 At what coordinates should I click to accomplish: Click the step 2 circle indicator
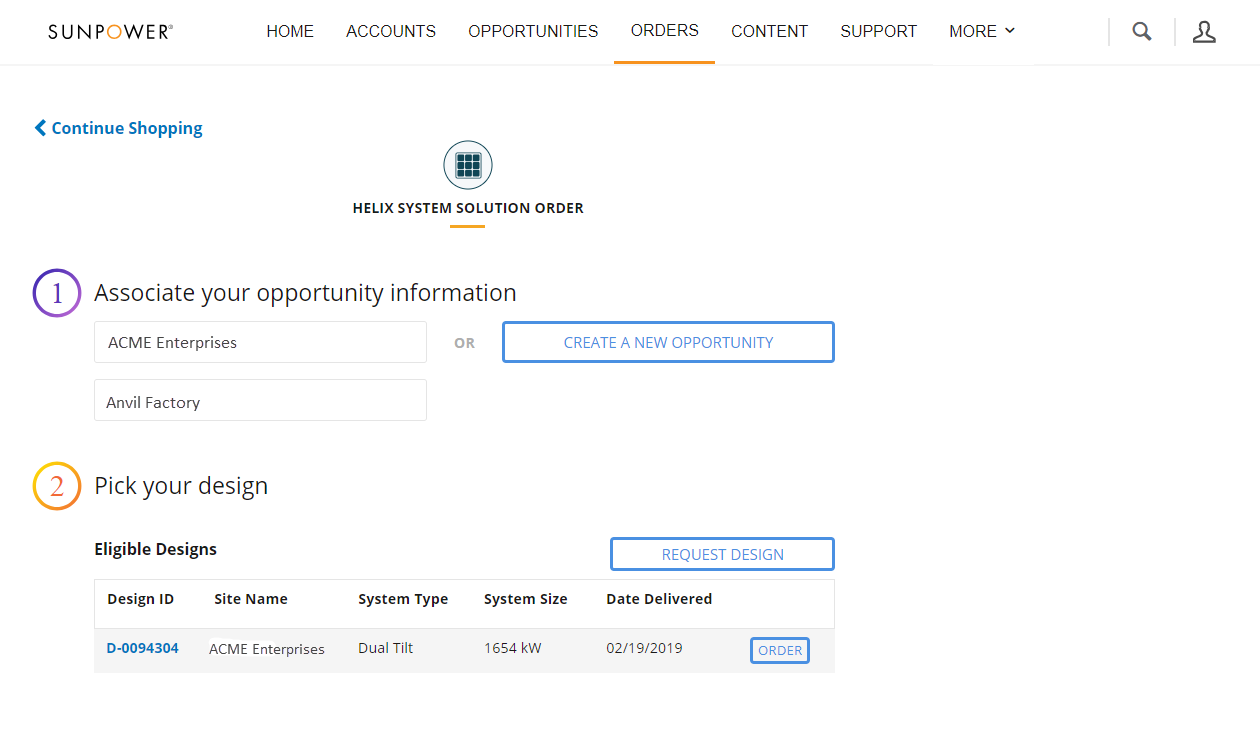[x=56, y=485]
